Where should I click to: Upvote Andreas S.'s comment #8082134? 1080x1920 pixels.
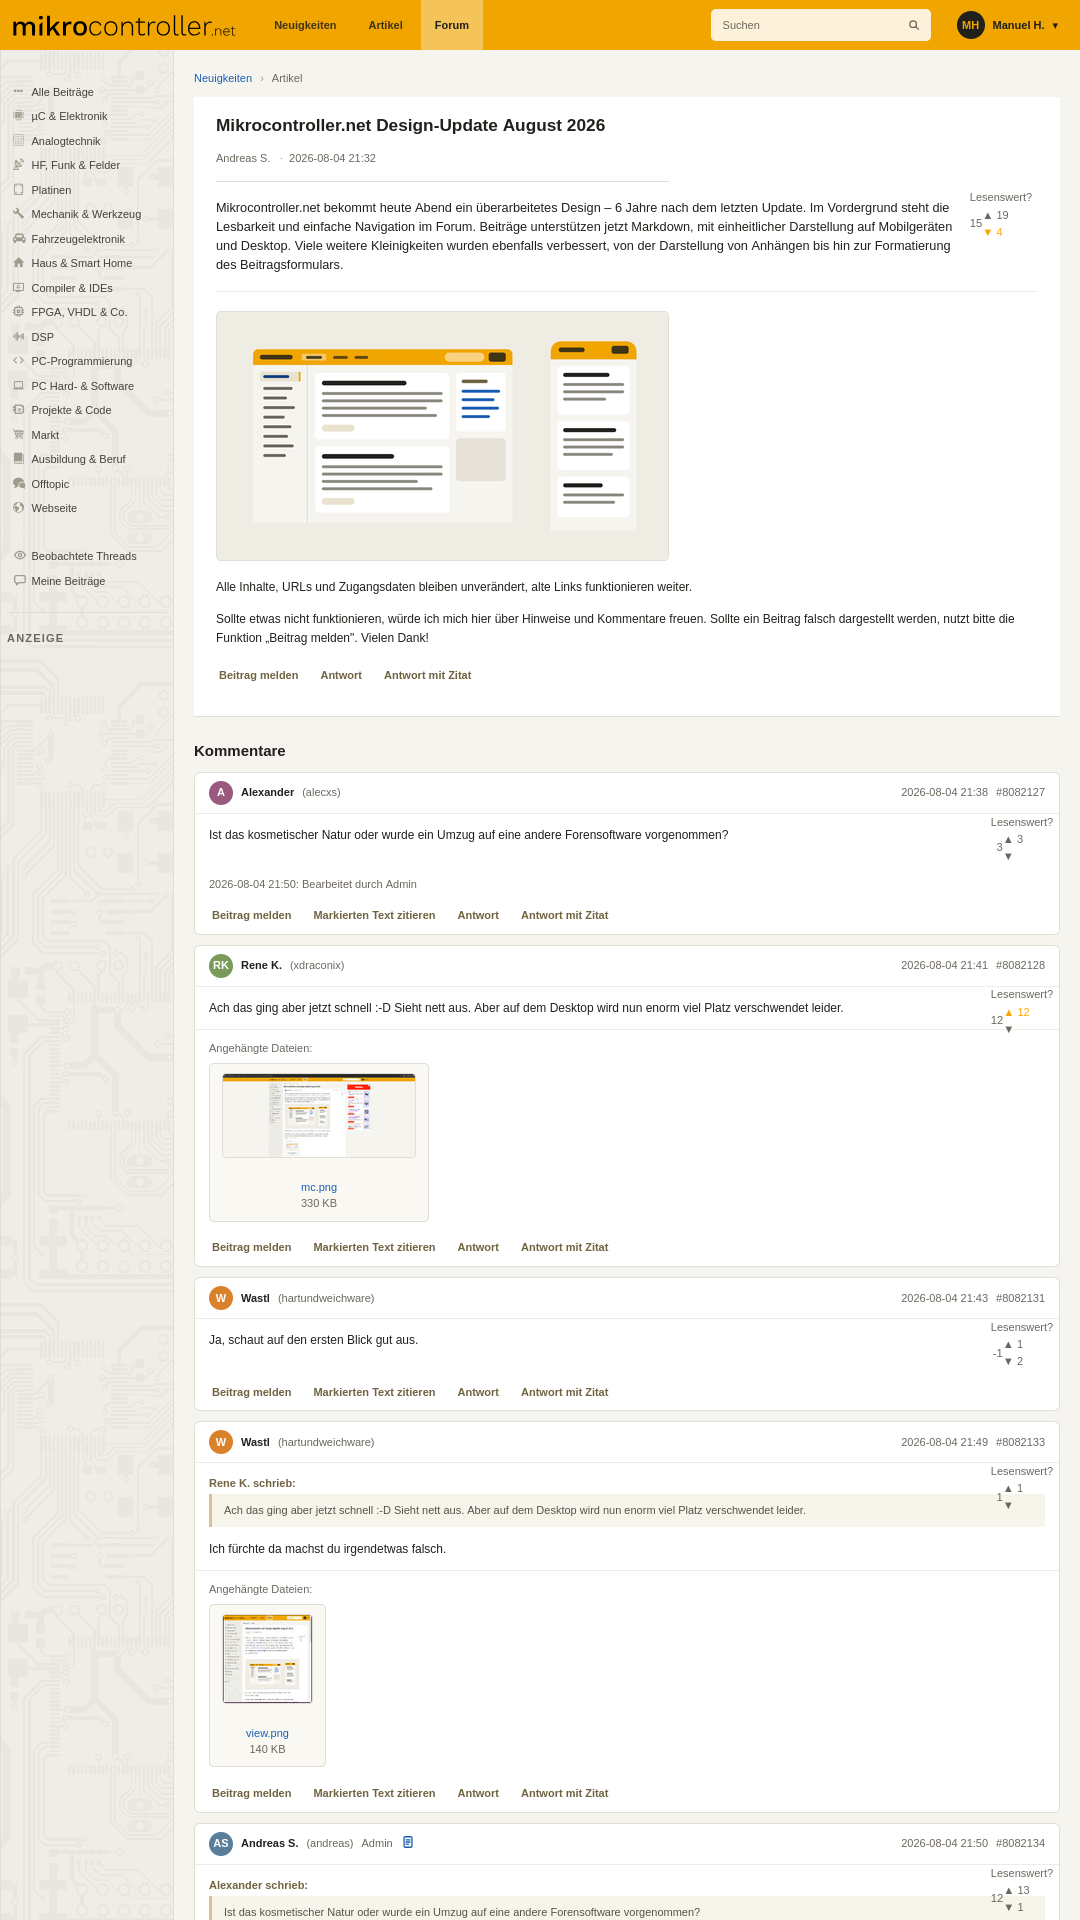(x=1008, y=1890)
